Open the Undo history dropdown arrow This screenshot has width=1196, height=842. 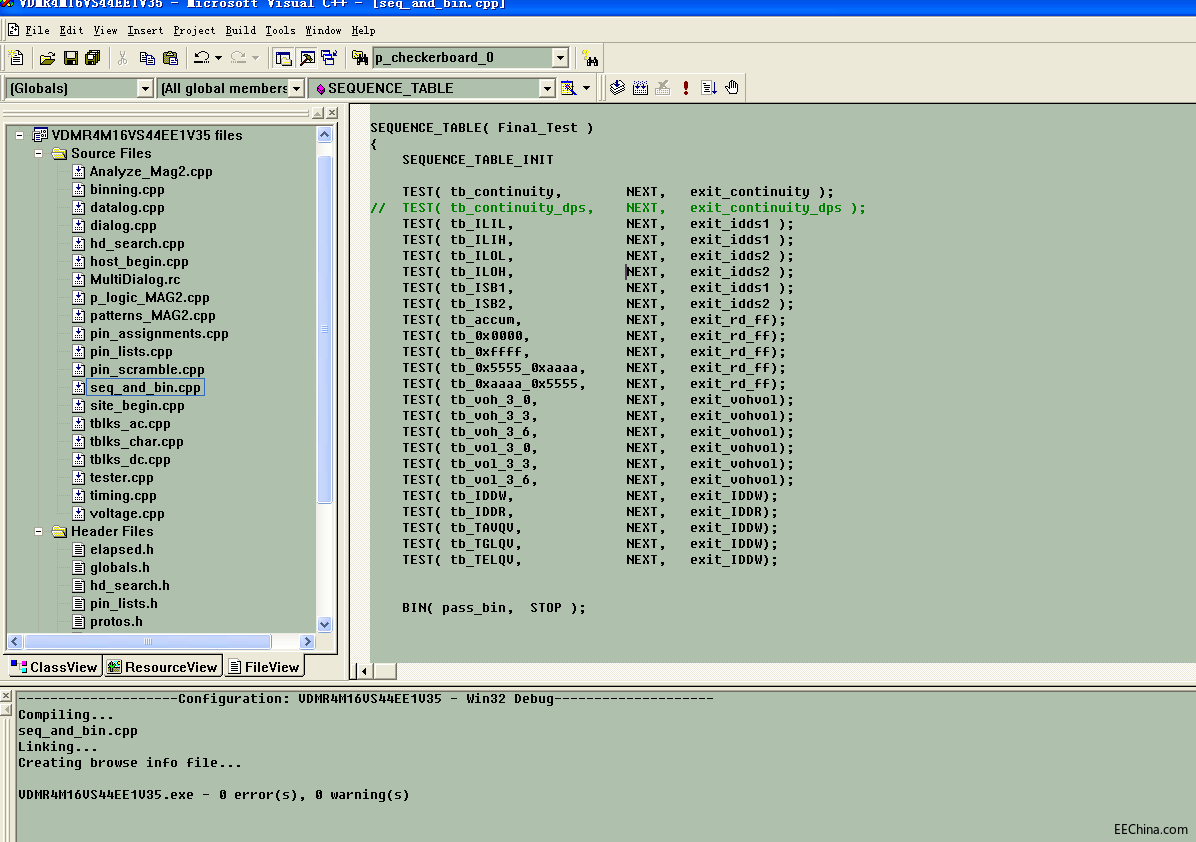[218, 58]
